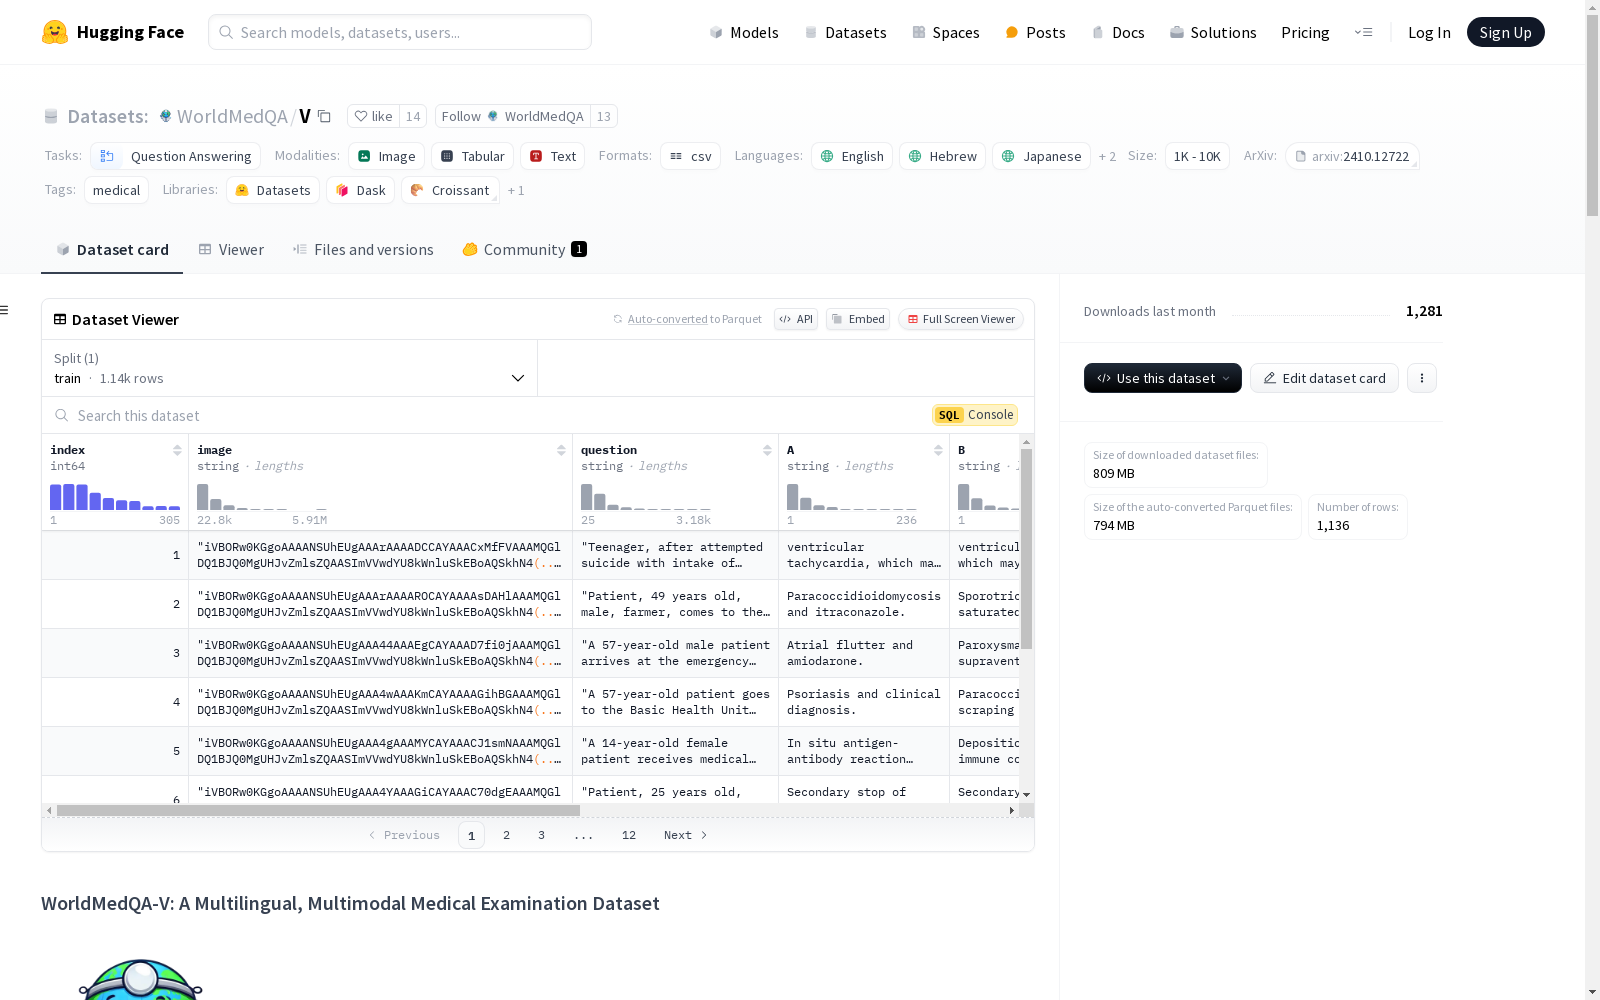Click the question lengths histogram
The width and height of the screenshot is (1600, 1000).
646,497
